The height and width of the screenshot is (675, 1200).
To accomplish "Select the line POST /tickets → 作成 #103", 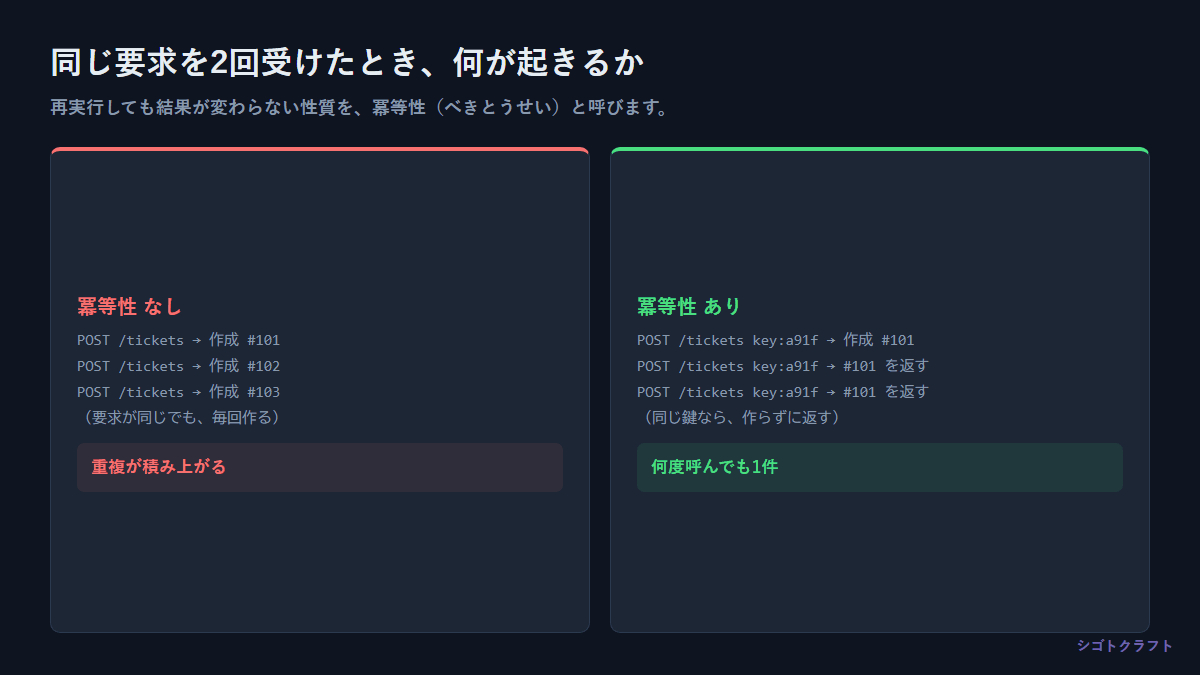I will (x=179, y=392).
